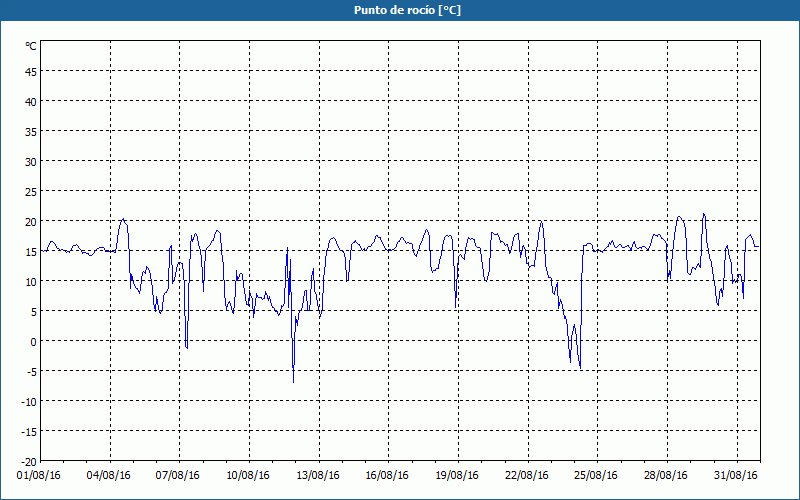This screenshot has width=800, height=500.
Task: Click date label 25/08/16
Action: click(596, 476)
